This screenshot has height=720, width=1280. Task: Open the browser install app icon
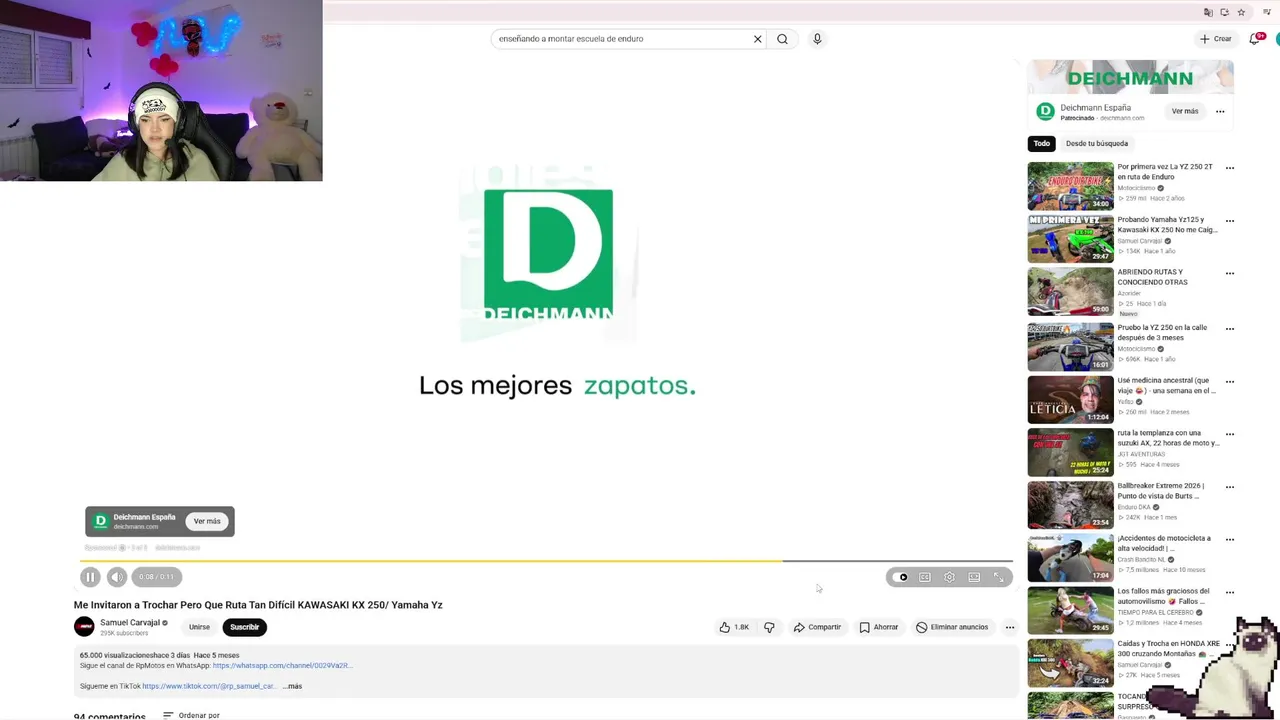1224,12
